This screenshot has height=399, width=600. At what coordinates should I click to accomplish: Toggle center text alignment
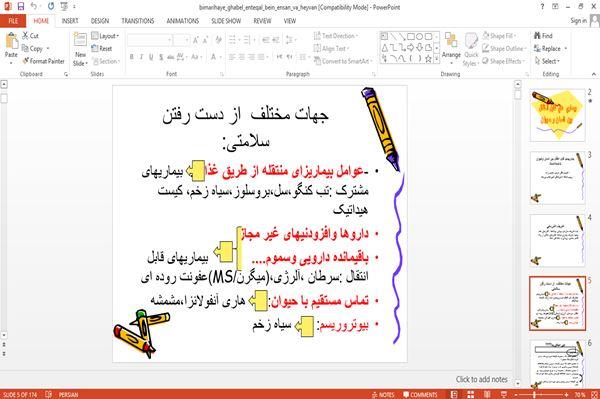tap(241, 57)
